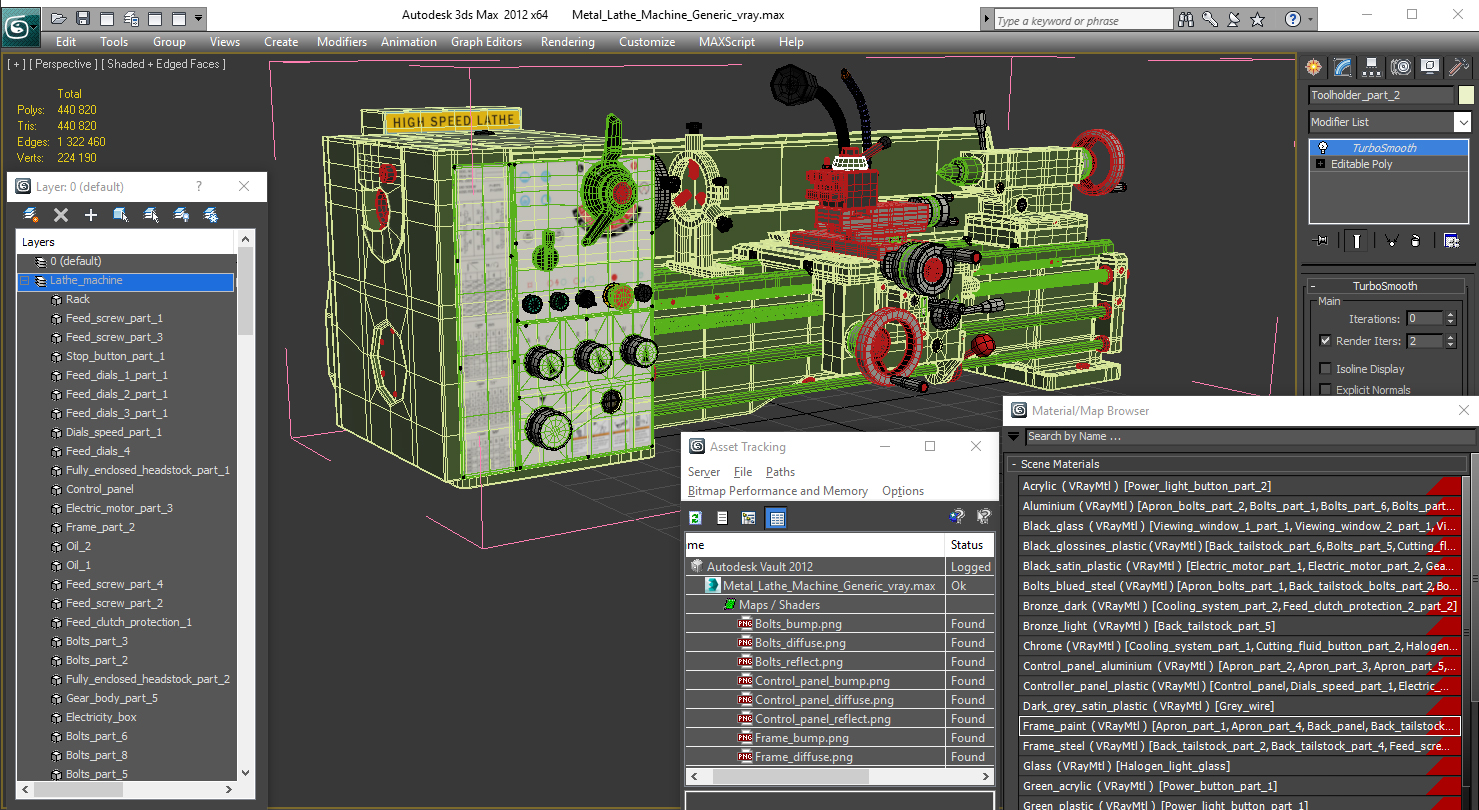Click the Status column header in Asset Tracking
Screen dimensions: 1479x810
[x=969, y=545]
